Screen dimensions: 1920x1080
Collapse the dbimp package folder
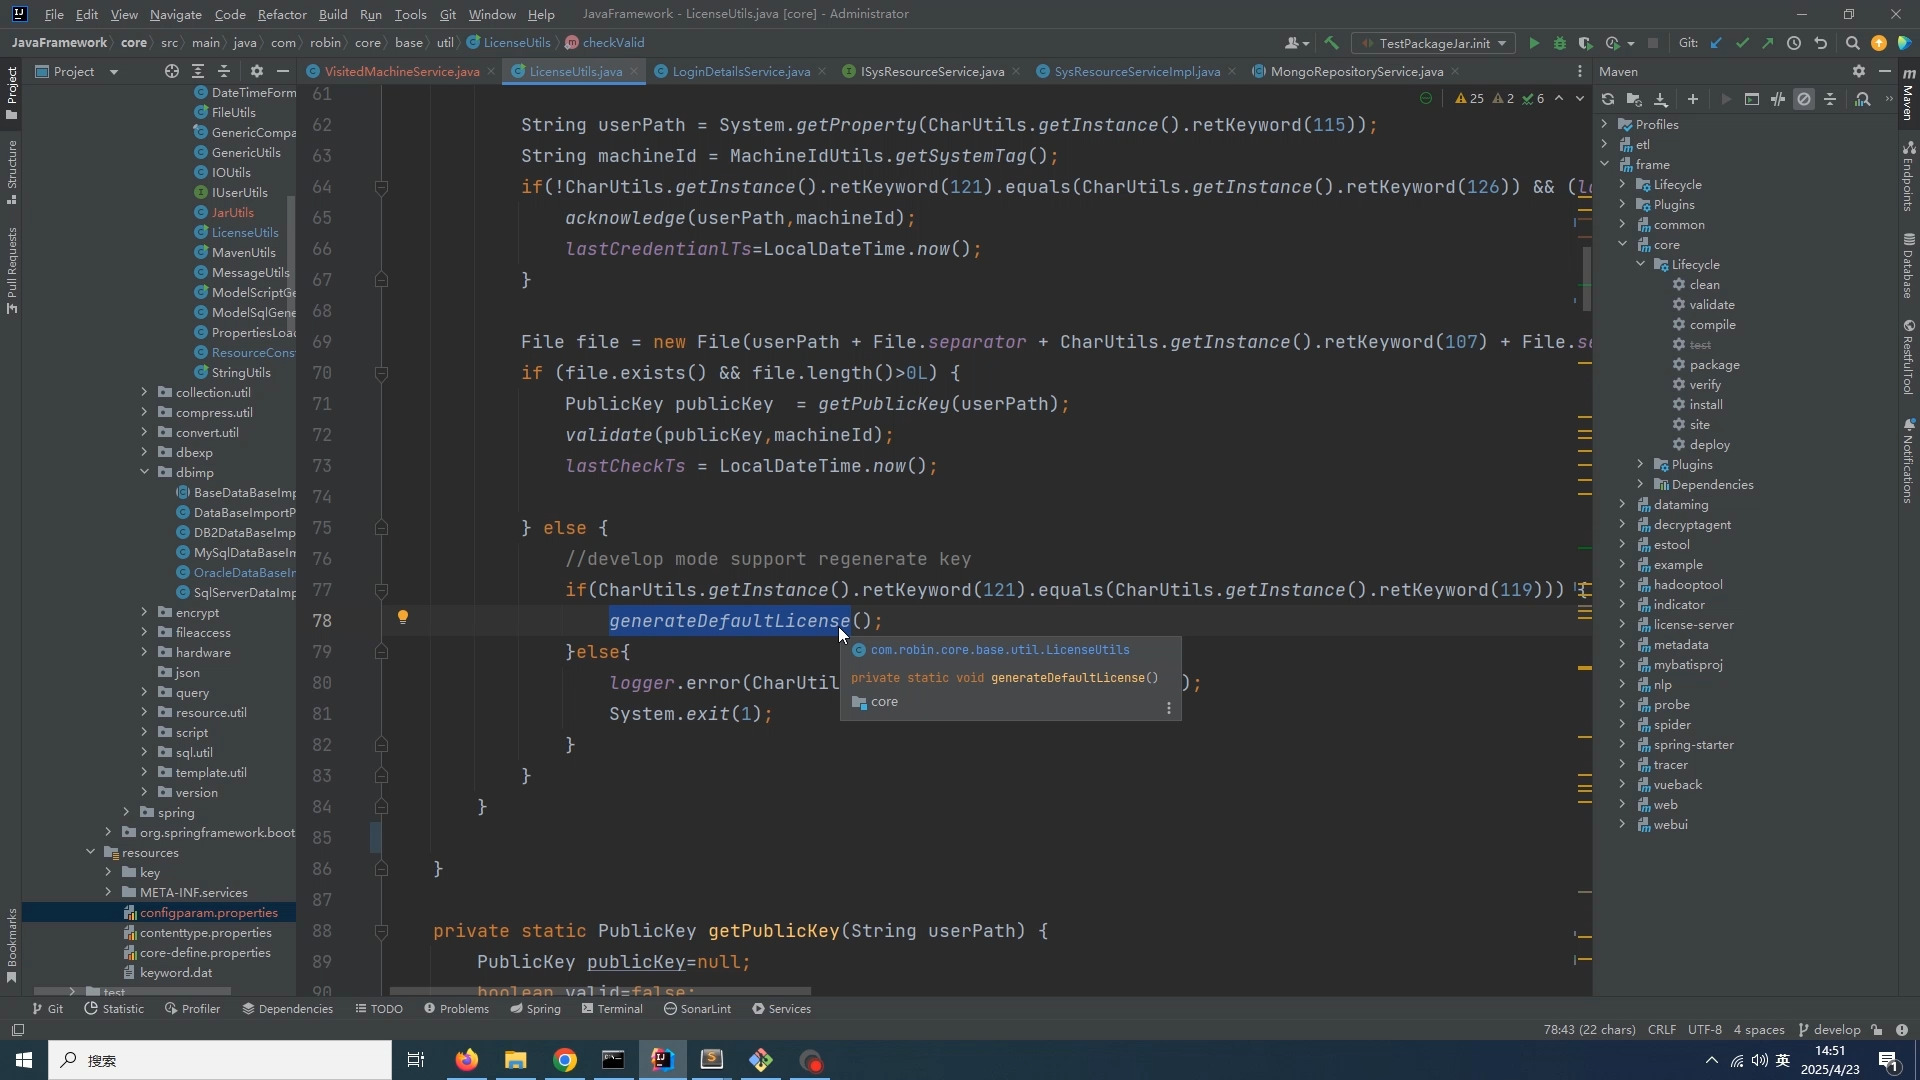tap(144, 472)
